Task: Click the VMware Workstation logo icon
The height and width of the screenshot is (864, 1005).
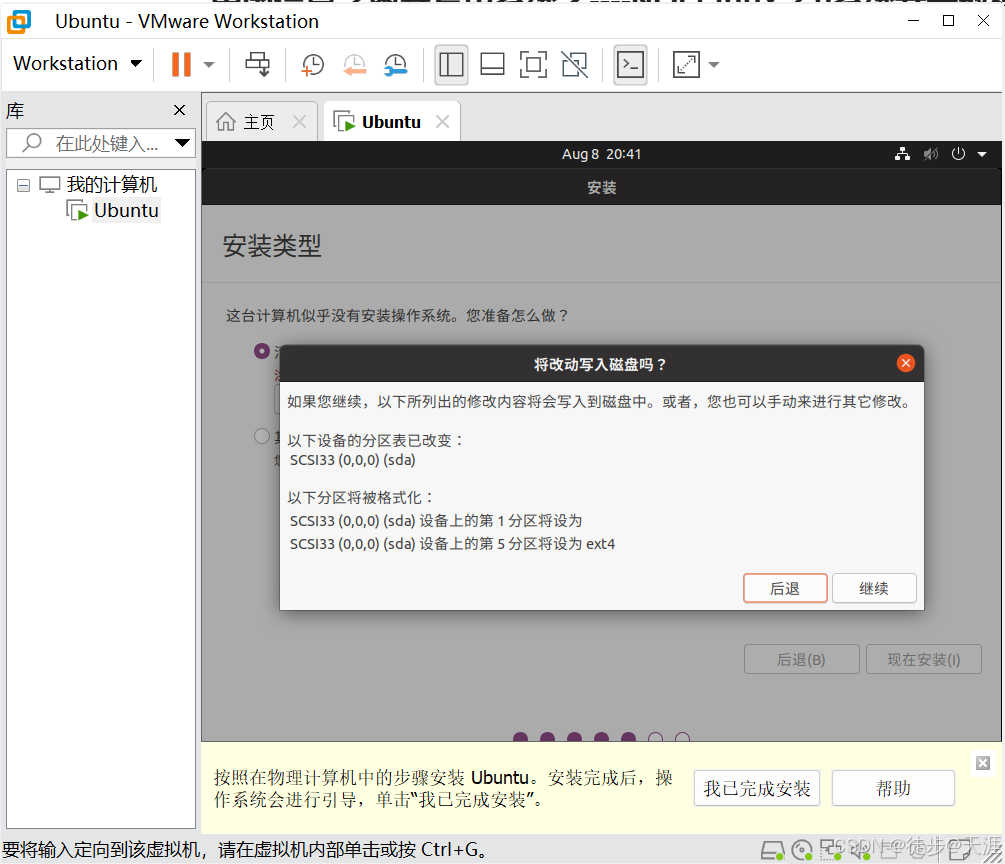Action: coord(19,22)
